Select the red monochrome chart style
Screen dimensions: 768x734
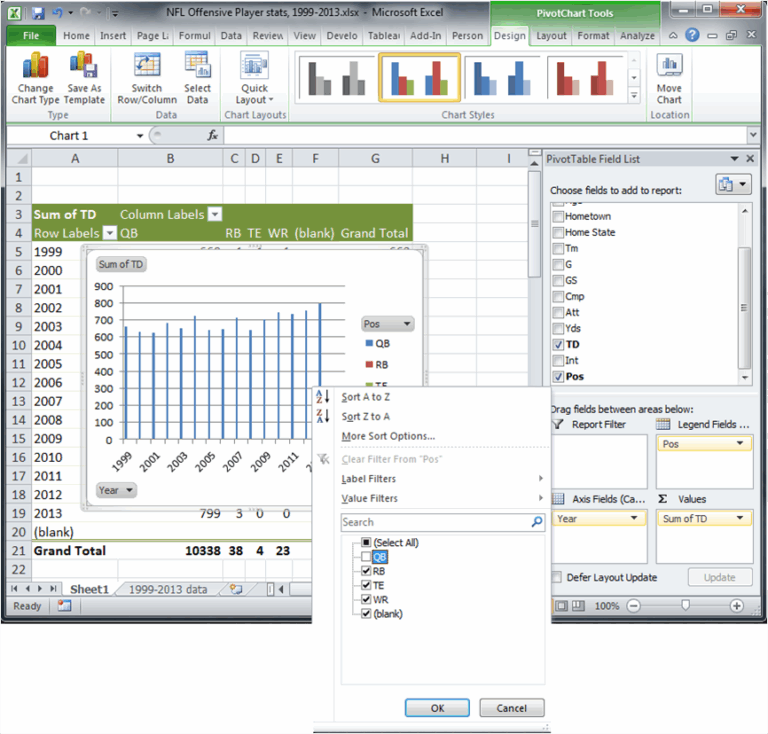coord(585,78)
